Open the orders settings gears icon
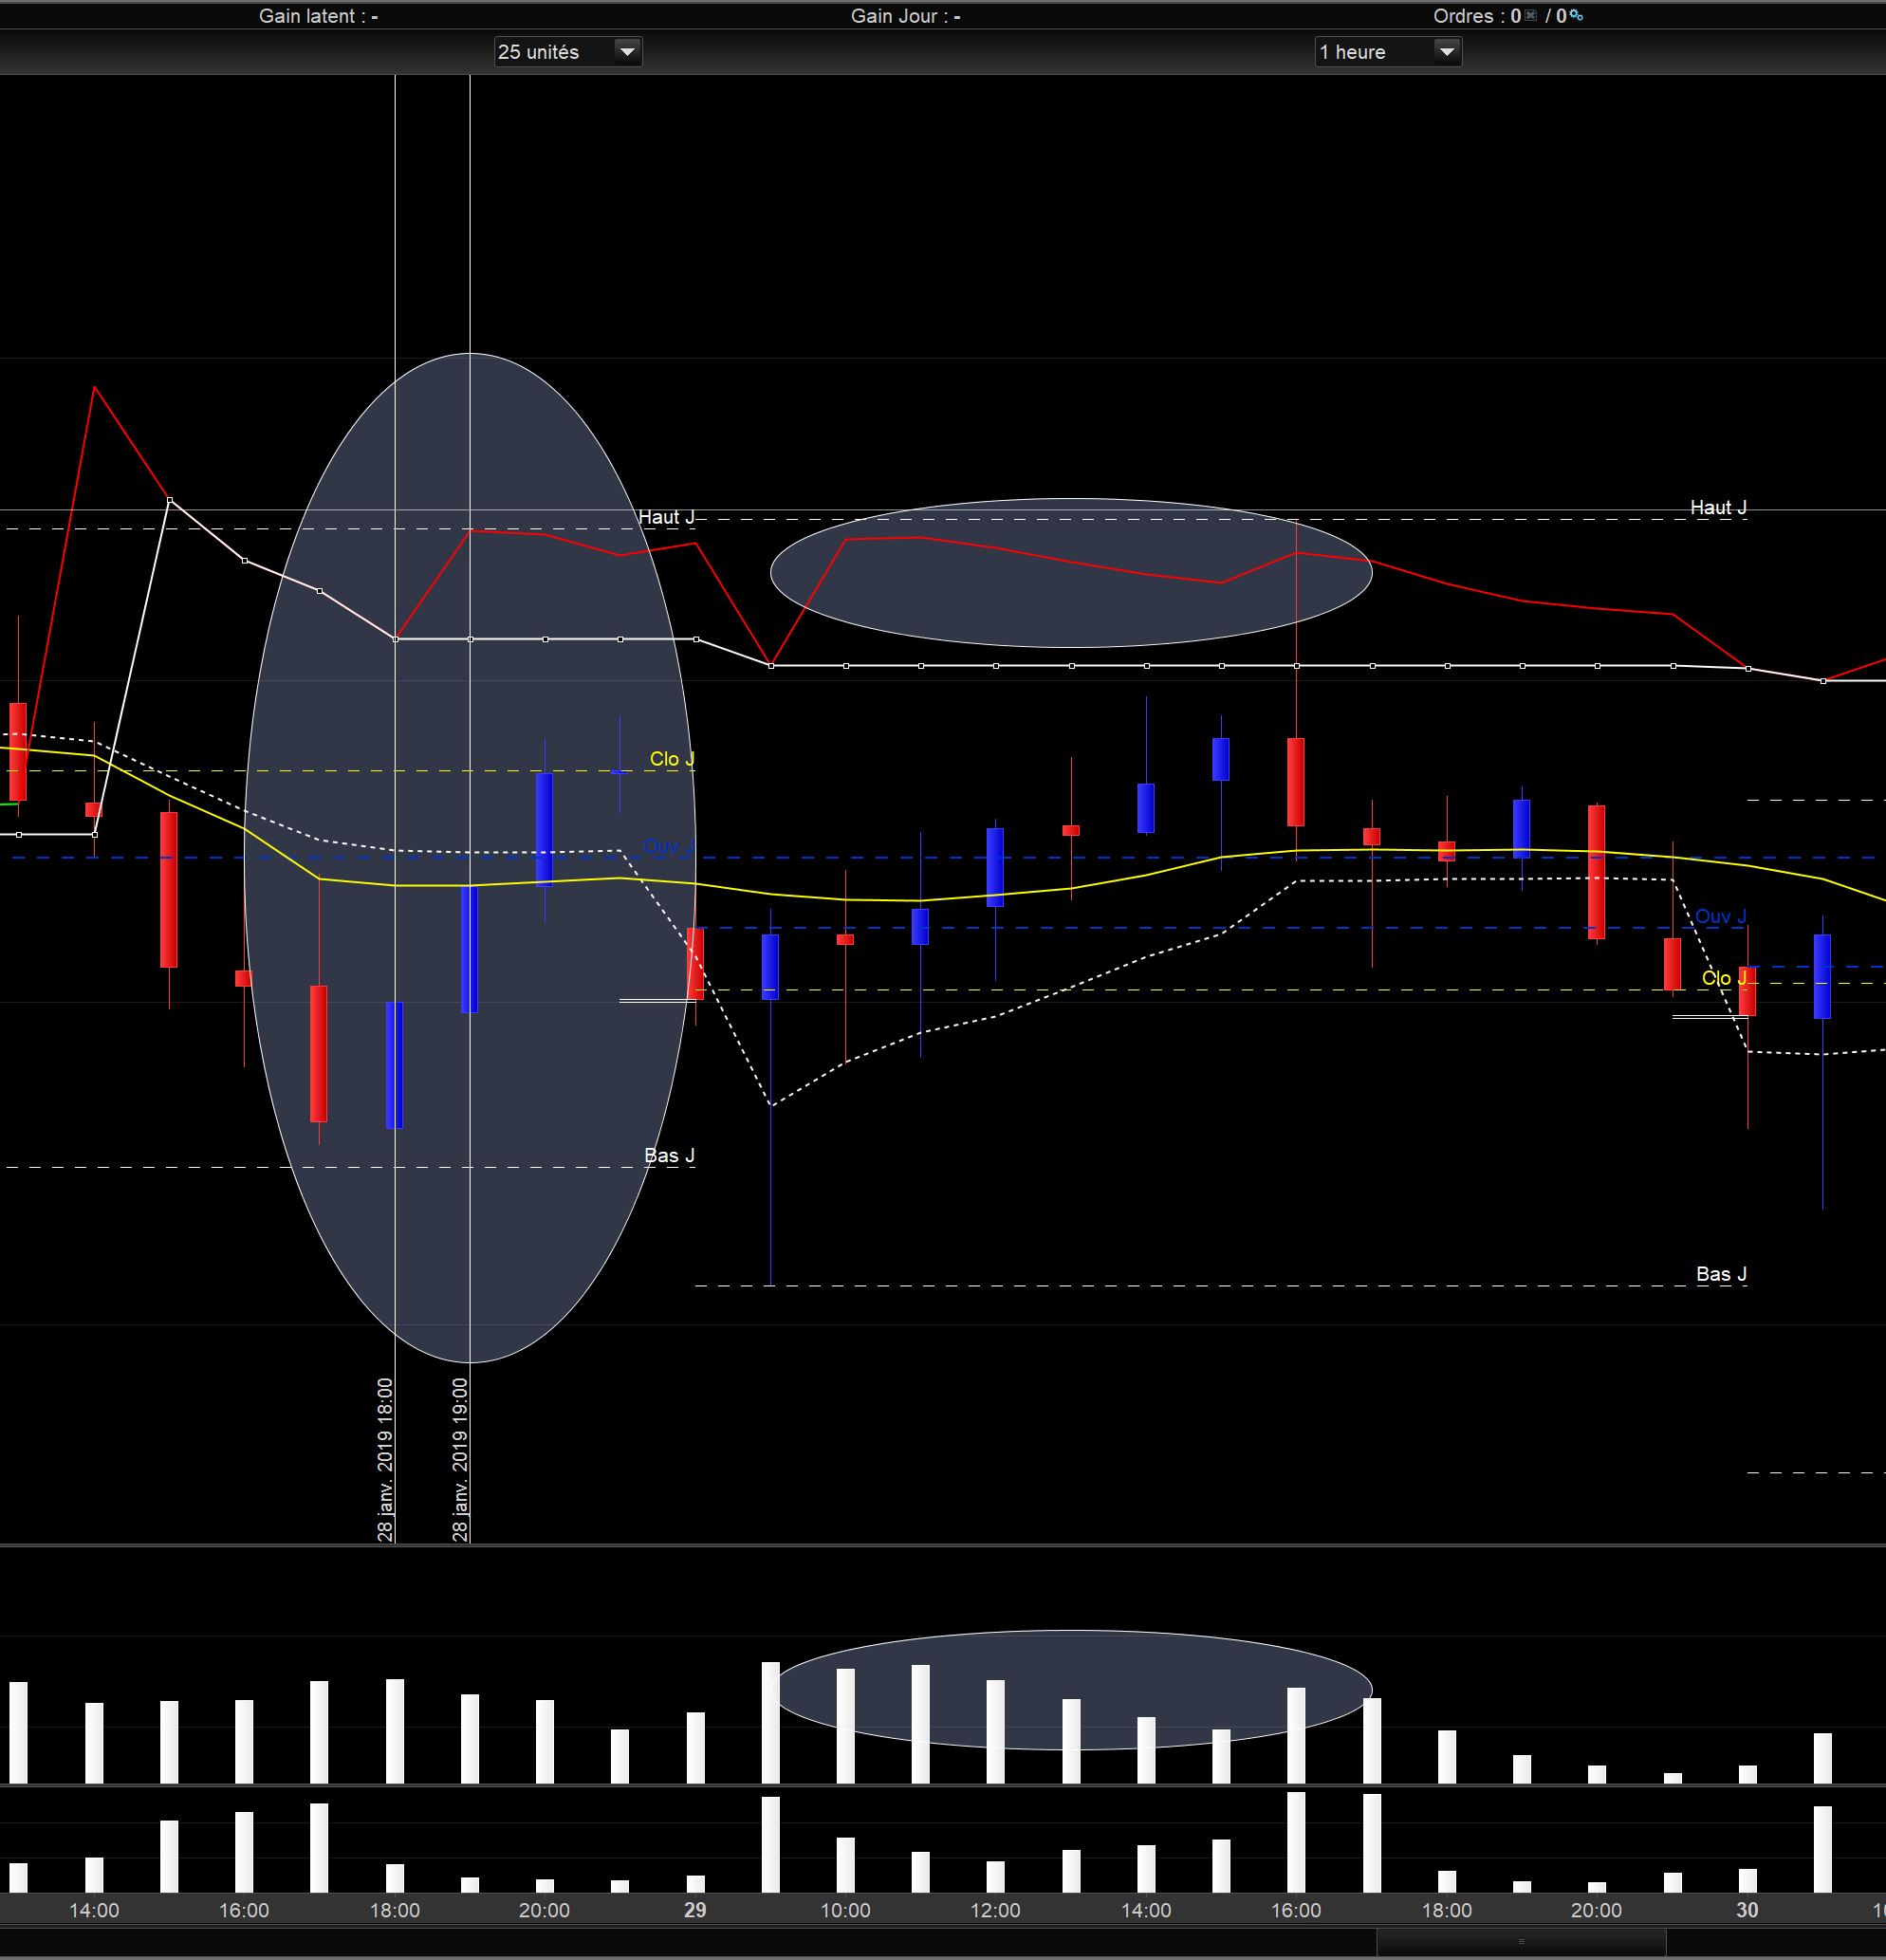The width and height of the screenshot is (1886, 1960). tap(1576, 15)
